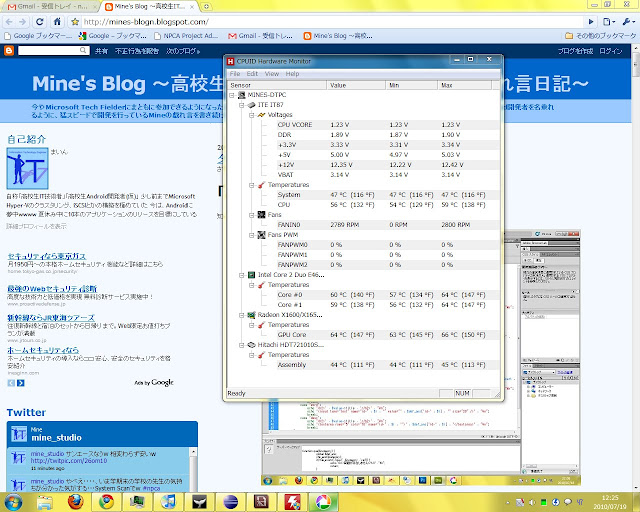Switch to the Gmail tab

[51, 7]
